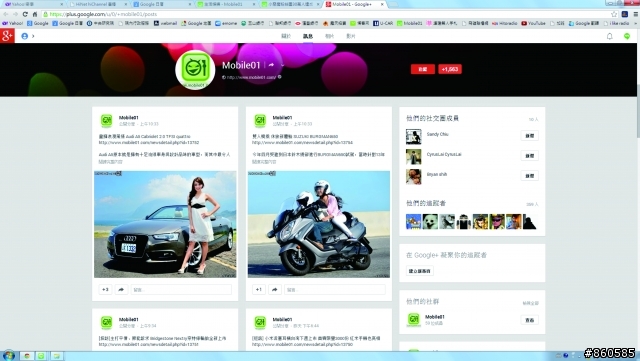This screenshot has height=361, width=640.
Task: Bookmark this page with the star icon
Action: pos(614,14)
